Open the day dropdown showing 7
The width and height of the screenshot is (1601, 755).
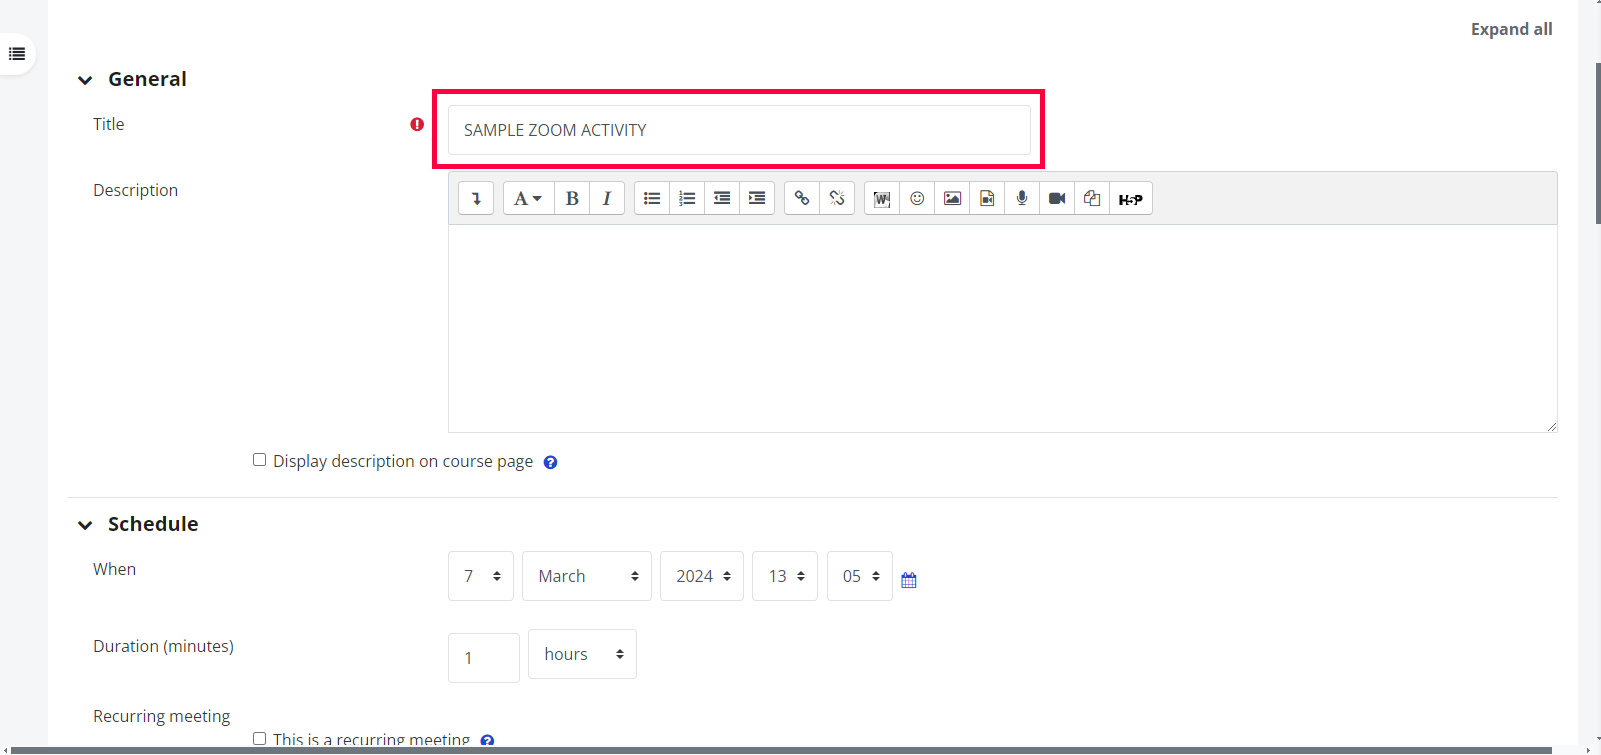pos(481,576)
